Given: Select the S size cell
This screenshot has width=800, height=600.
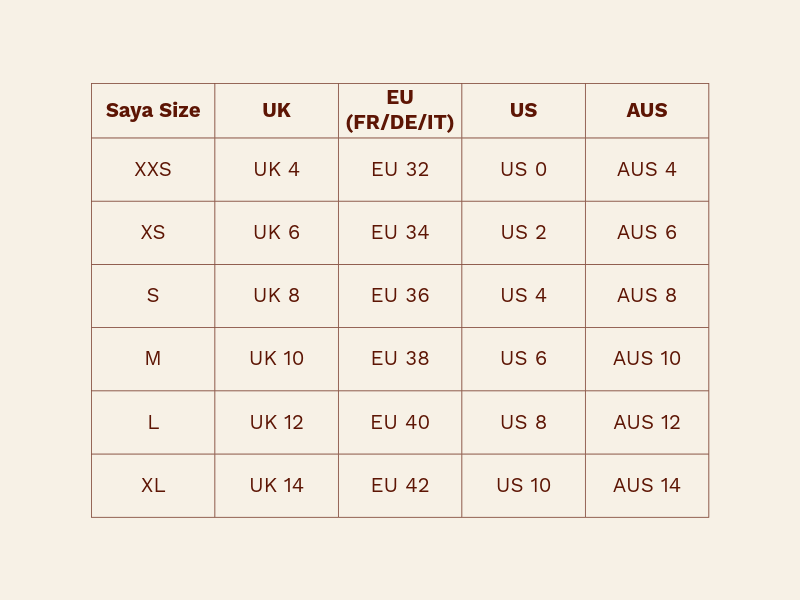Looking at the screenshot, I should [153, 295].
